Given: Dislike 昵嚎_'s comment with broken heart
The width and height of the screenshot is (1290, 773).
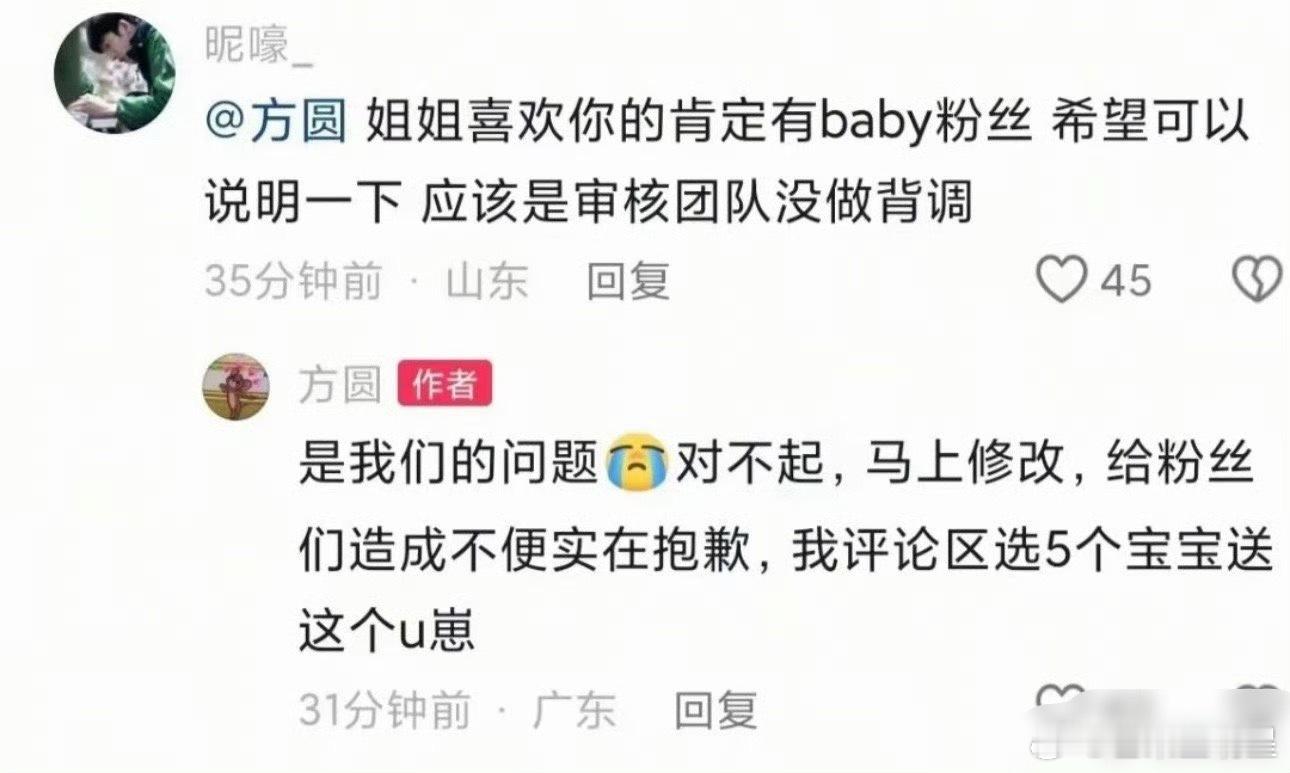Looking at the screenshot, I should (x=1256, y=281).
